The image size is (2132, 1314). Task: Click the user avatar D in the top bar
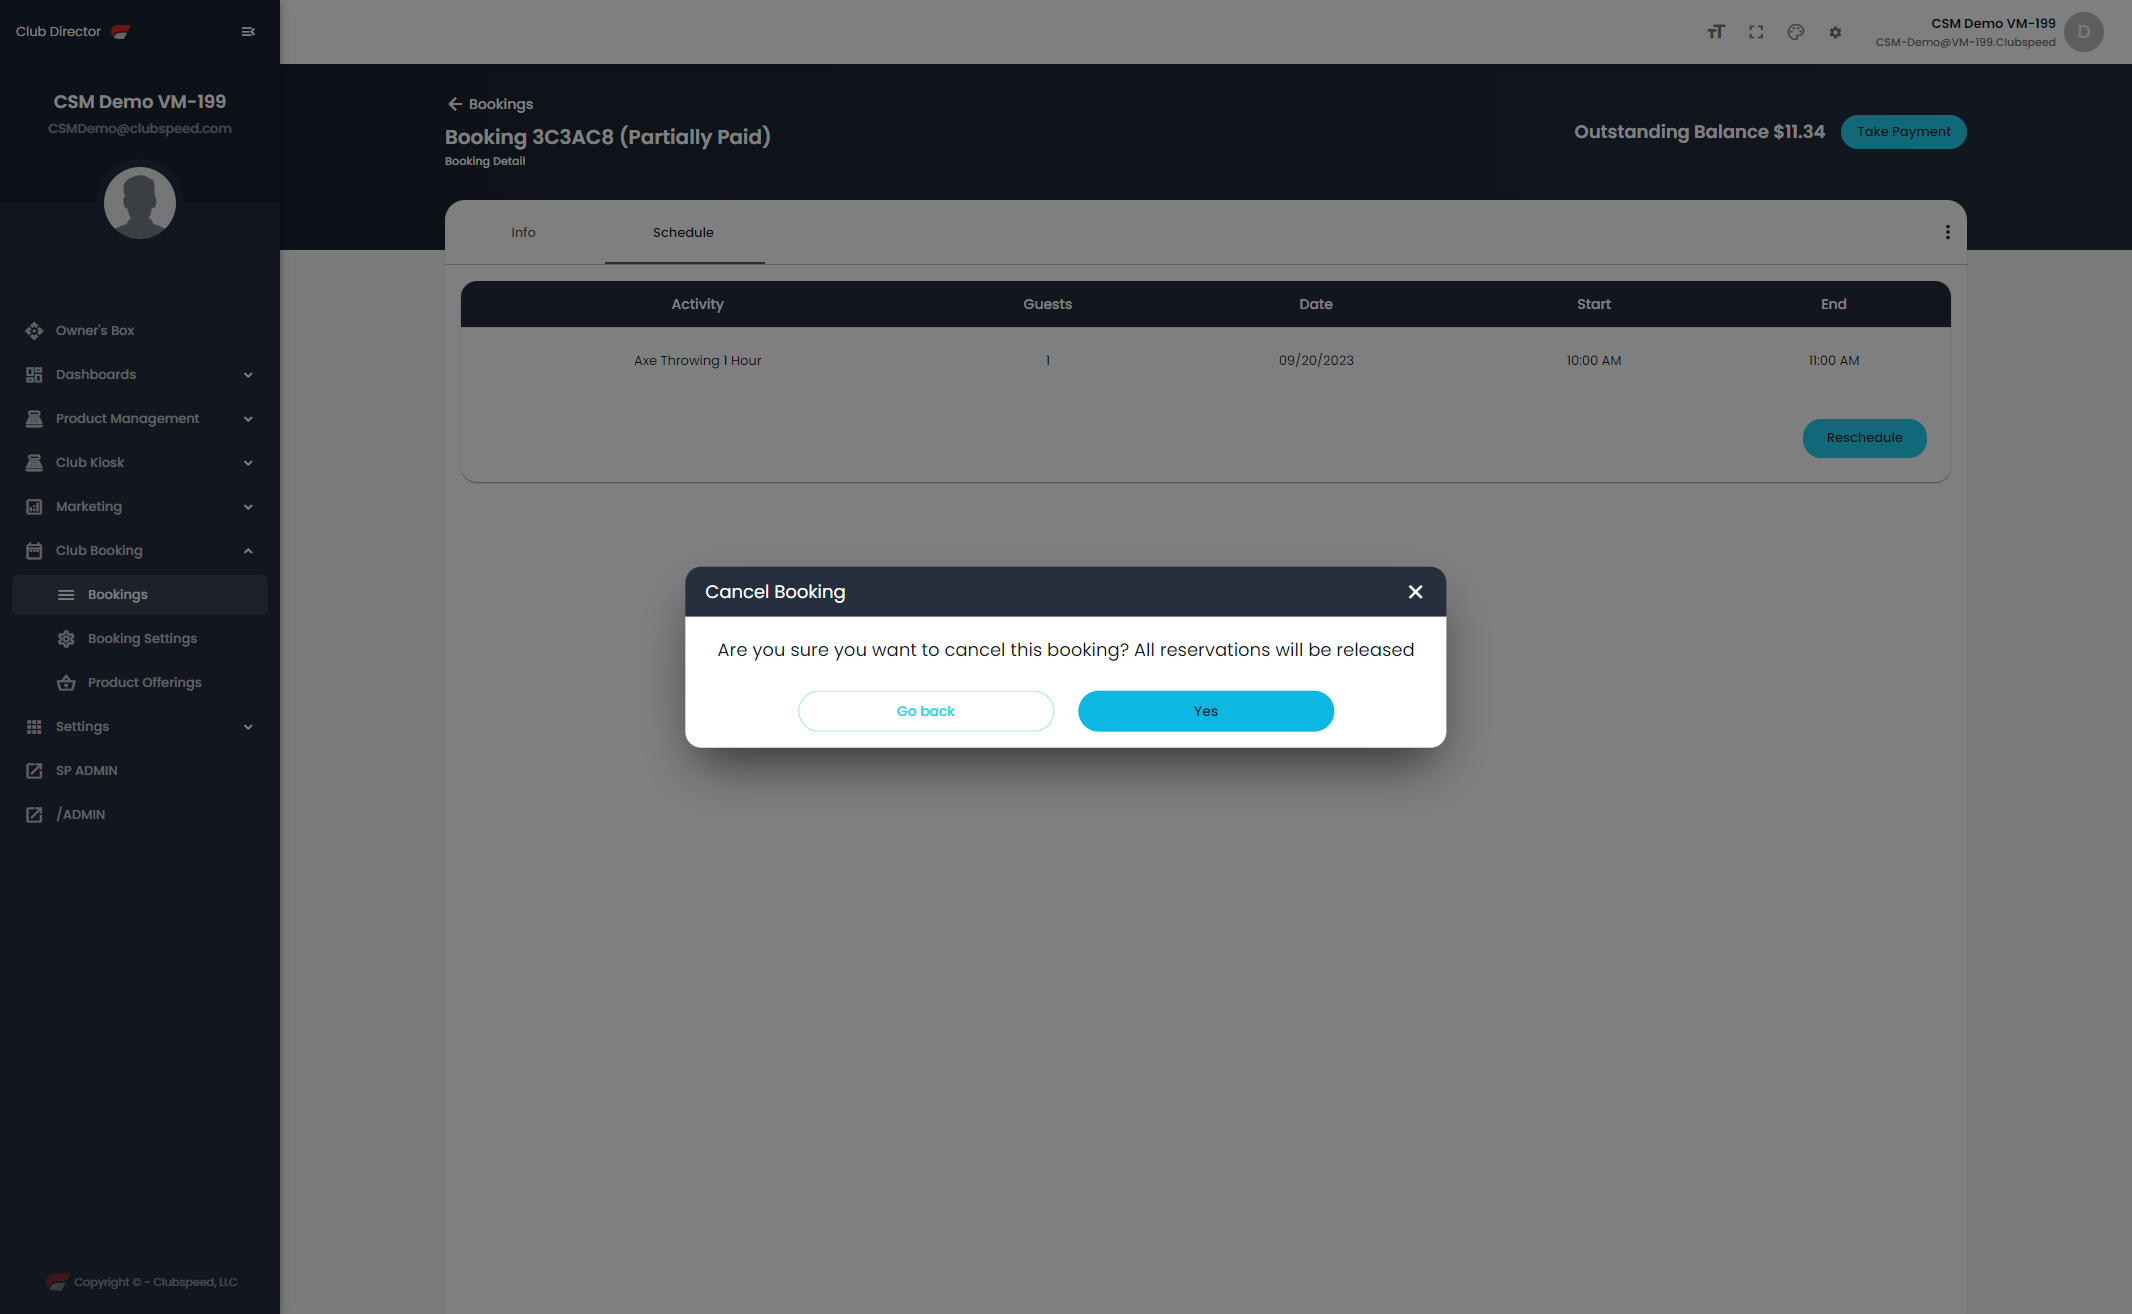[x=2084, y=32]
